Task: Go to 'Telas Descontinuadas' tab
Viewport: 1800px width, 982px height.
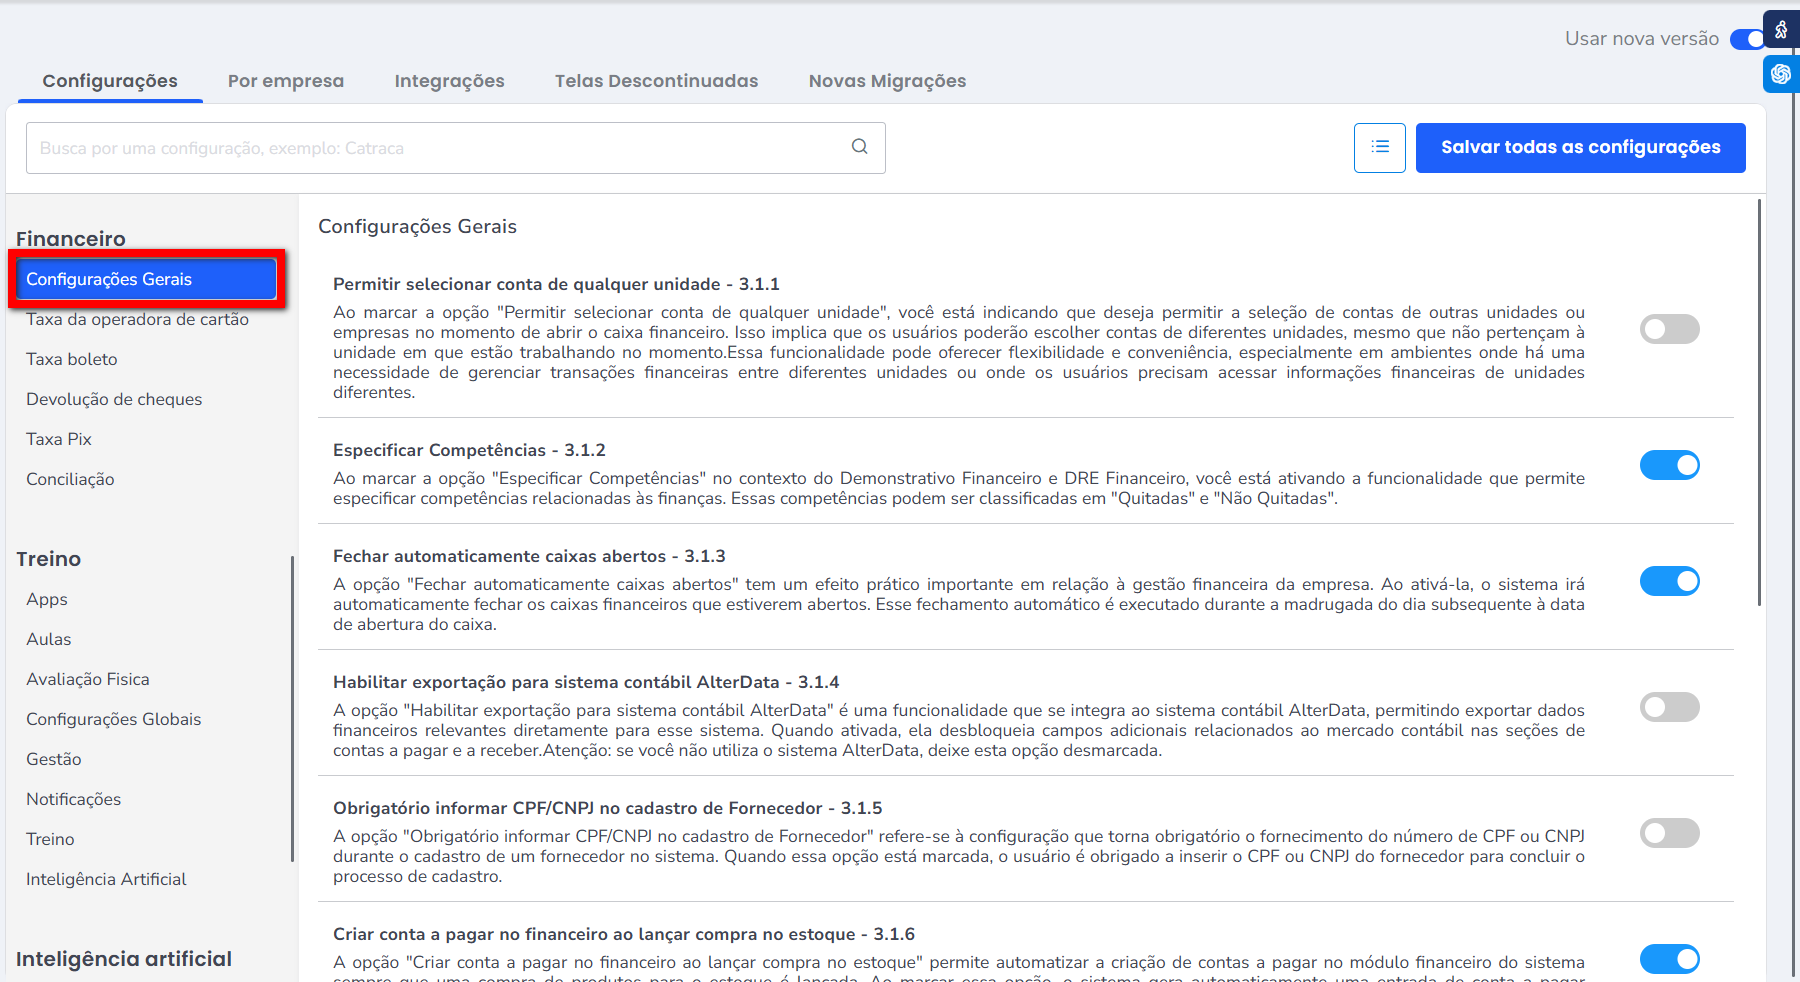Action: [656, 81]
